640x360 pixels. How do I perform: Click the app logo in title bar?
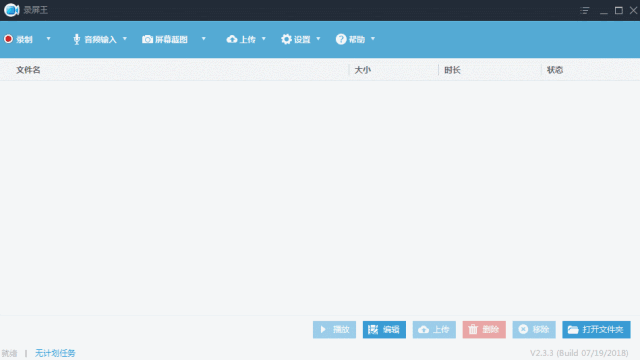[x=11, y=10]
